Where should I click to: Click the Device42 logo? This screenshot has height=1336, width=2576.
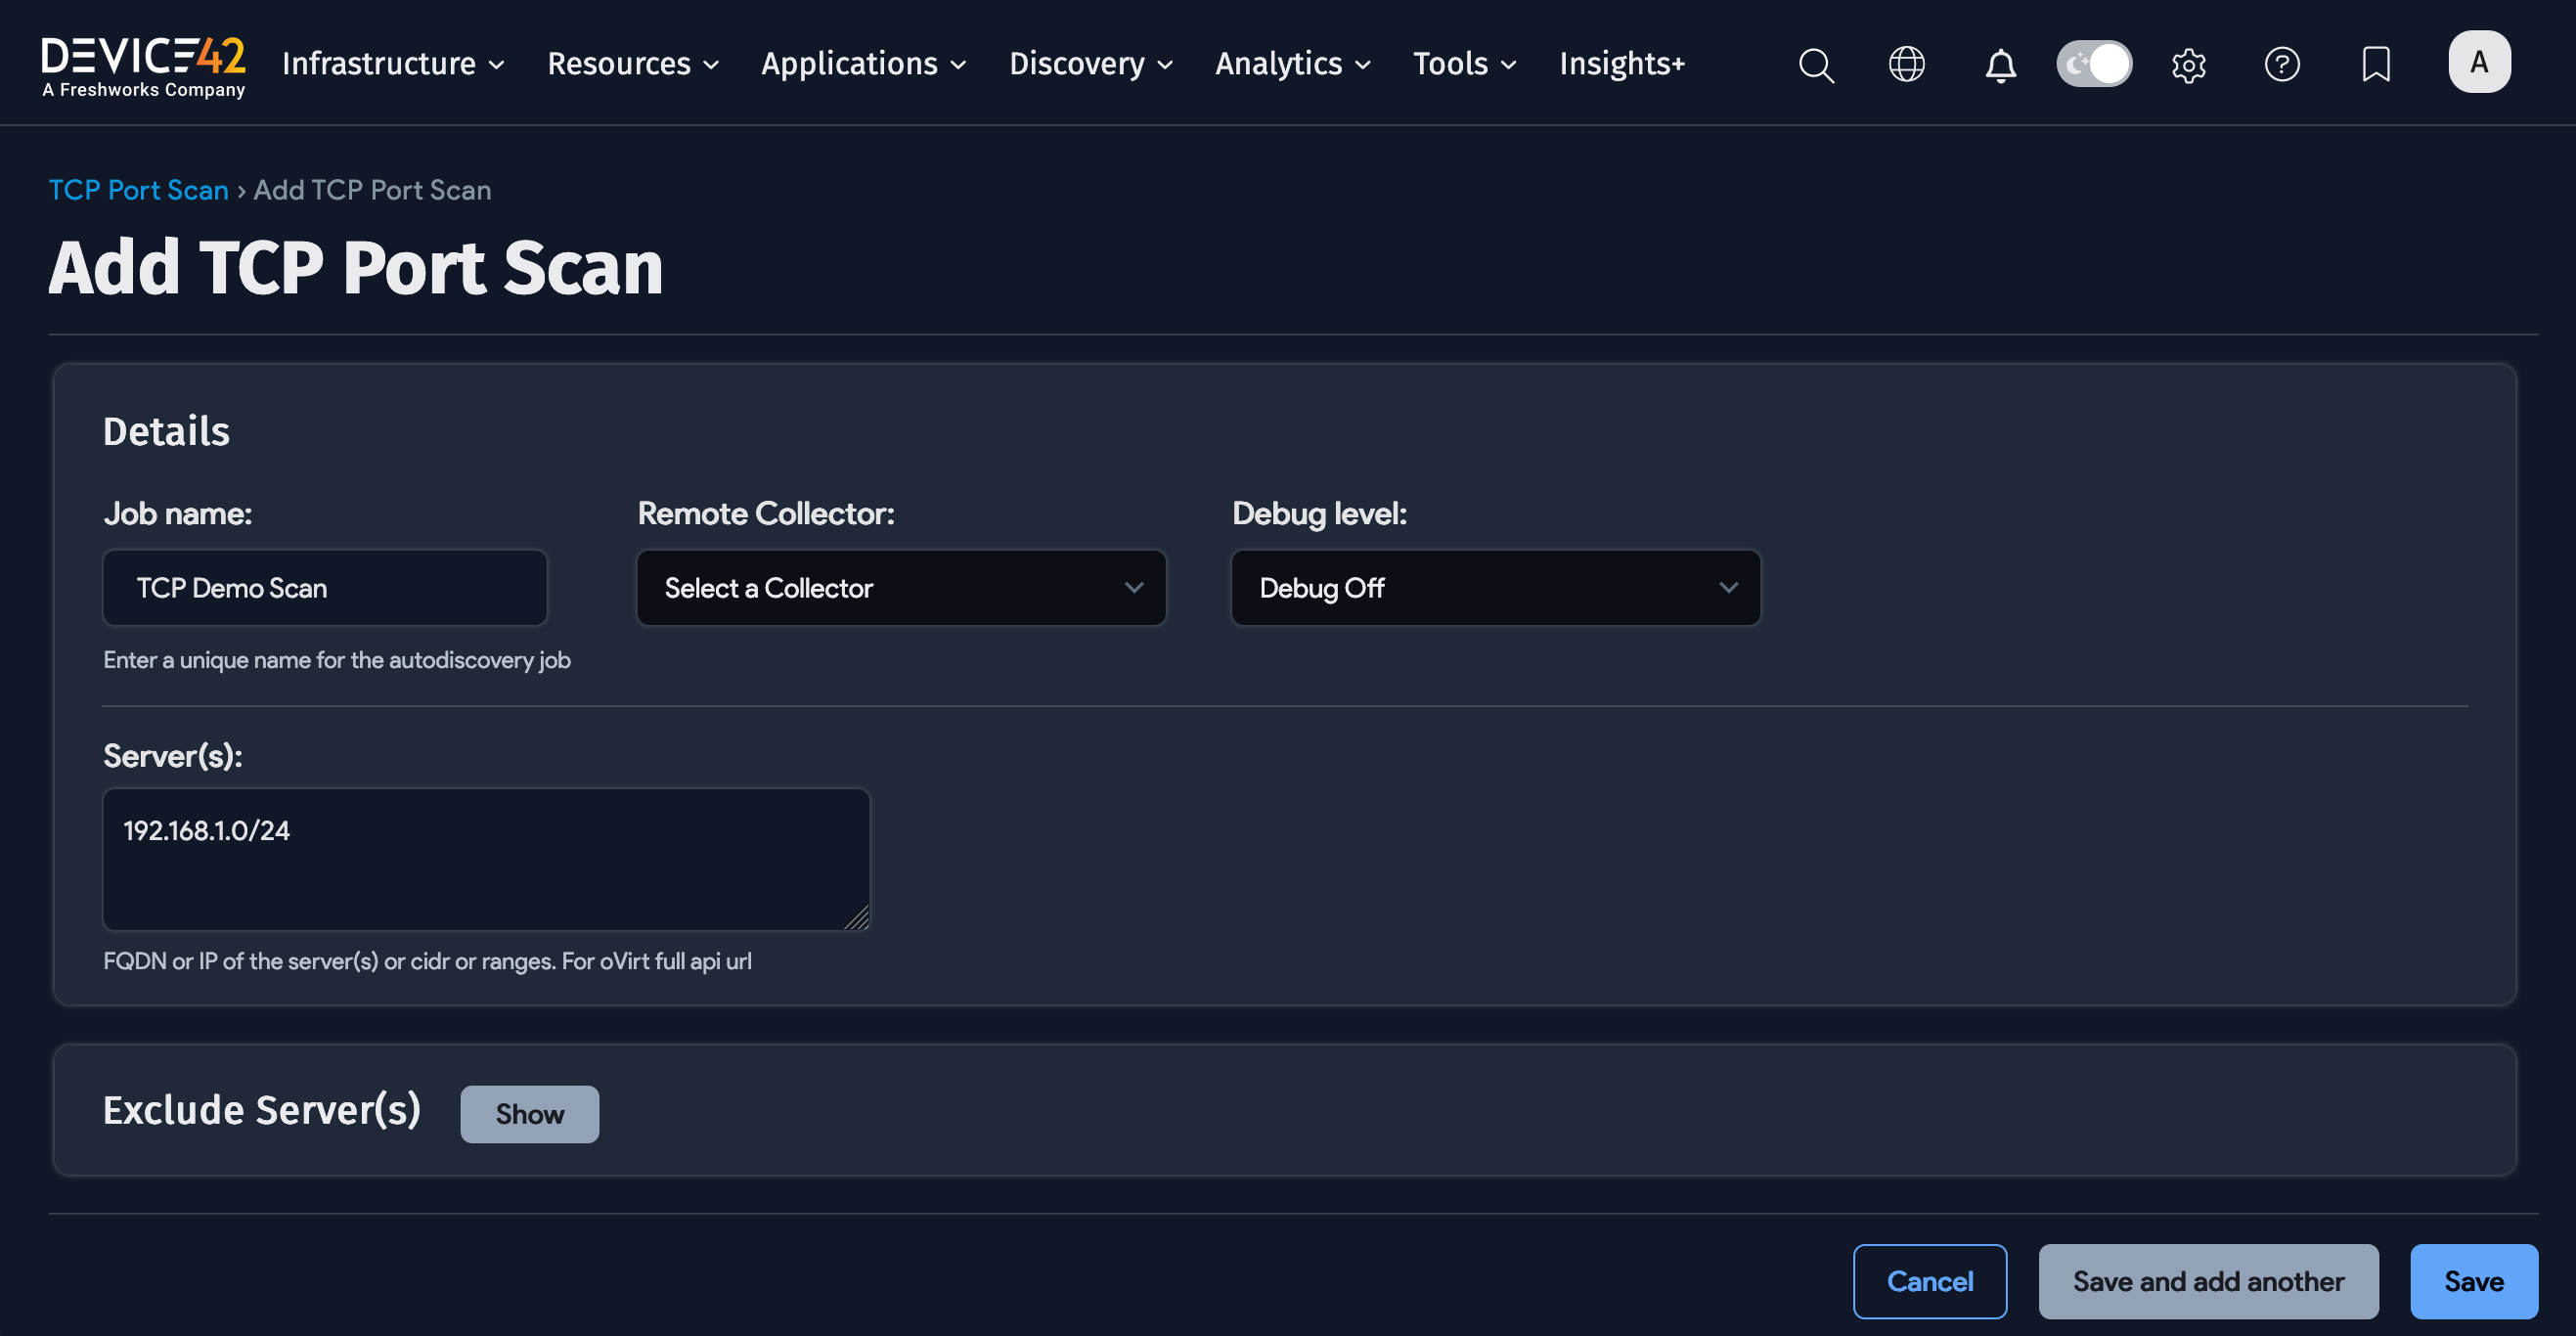143,62
